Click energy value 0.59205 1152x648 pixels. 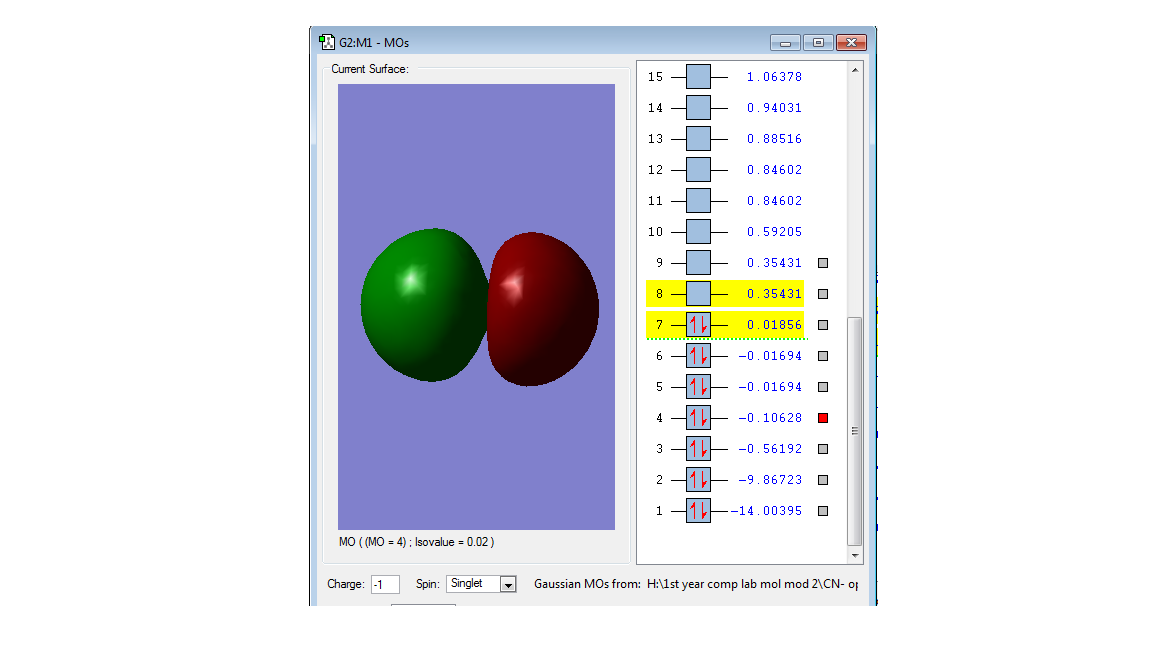point(774,231)
